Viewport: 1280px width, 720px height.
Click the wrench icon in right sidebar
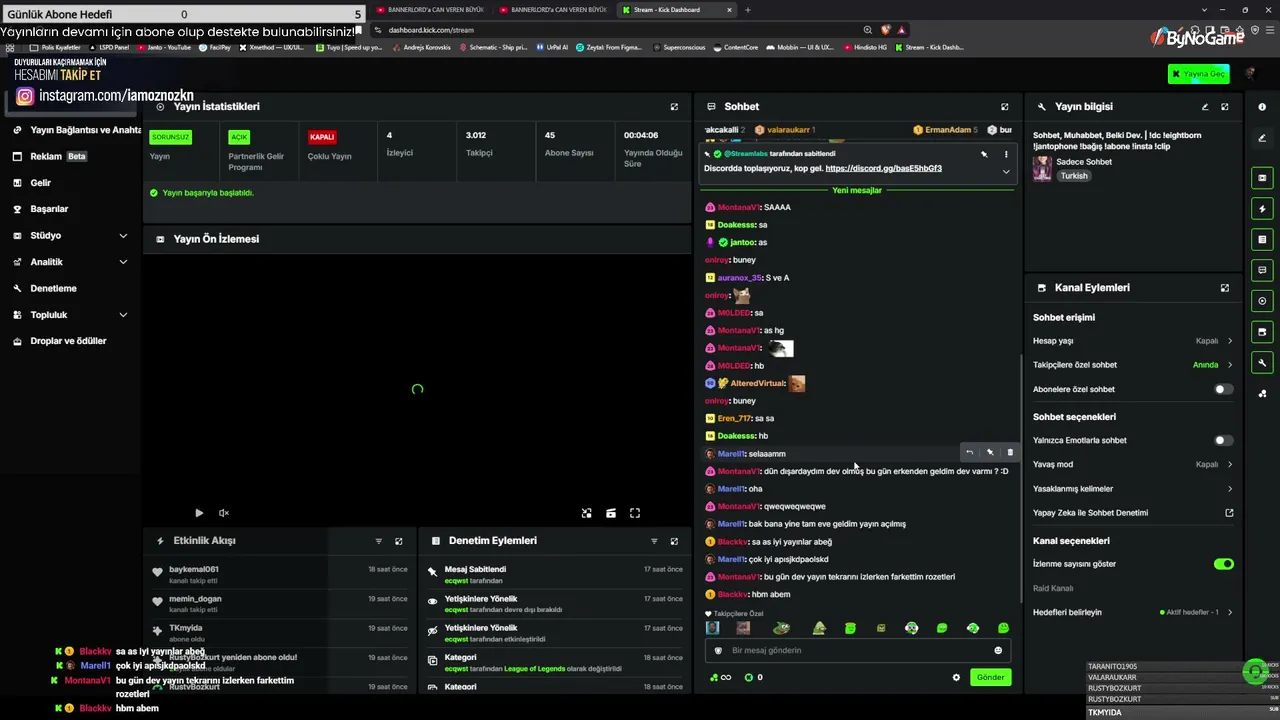tap(1262, 362)
